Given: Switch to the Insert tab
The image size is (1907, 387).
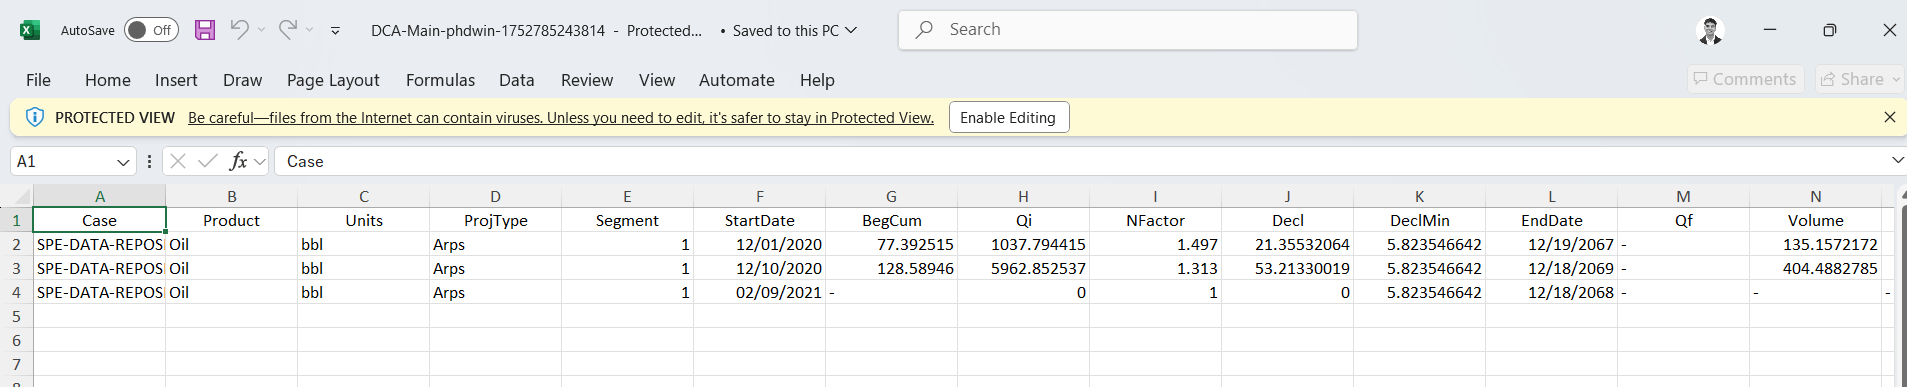Looking at the screenshot, I should 176,80.
